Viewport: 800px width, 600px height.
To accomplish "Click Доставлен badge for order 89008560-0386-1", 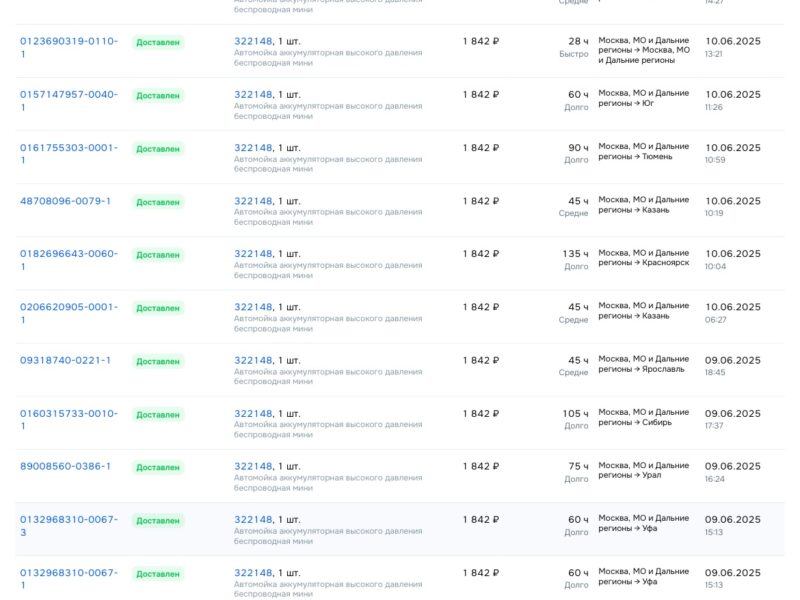I will click(x=158, y=468).
